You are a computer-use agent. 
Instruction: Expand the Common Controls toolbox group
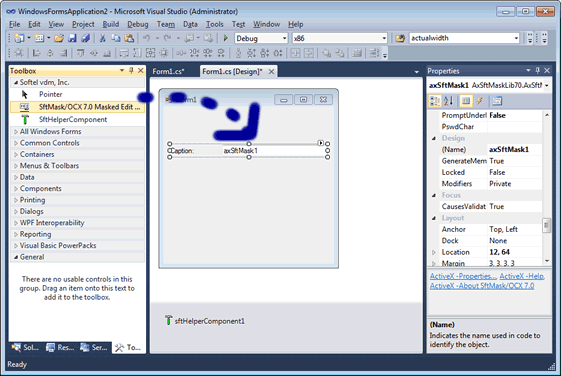tap(15, 143)
